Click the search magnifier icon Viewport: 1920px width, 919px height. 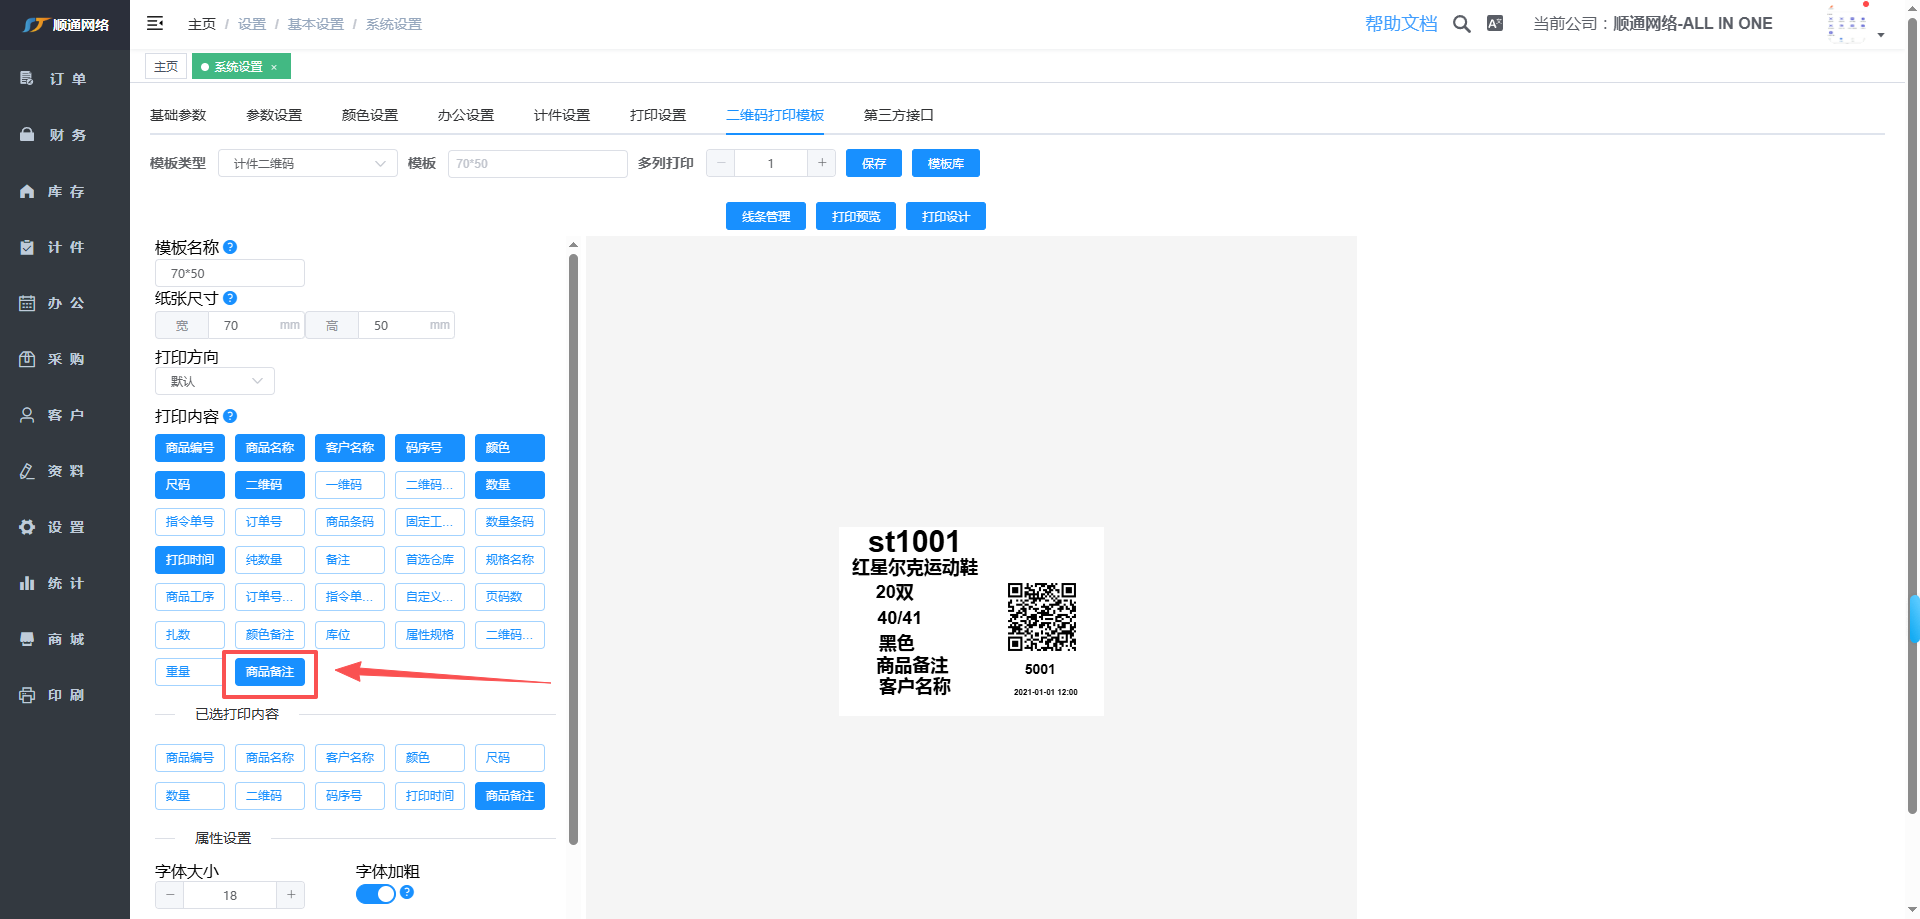pos(1461,24)
